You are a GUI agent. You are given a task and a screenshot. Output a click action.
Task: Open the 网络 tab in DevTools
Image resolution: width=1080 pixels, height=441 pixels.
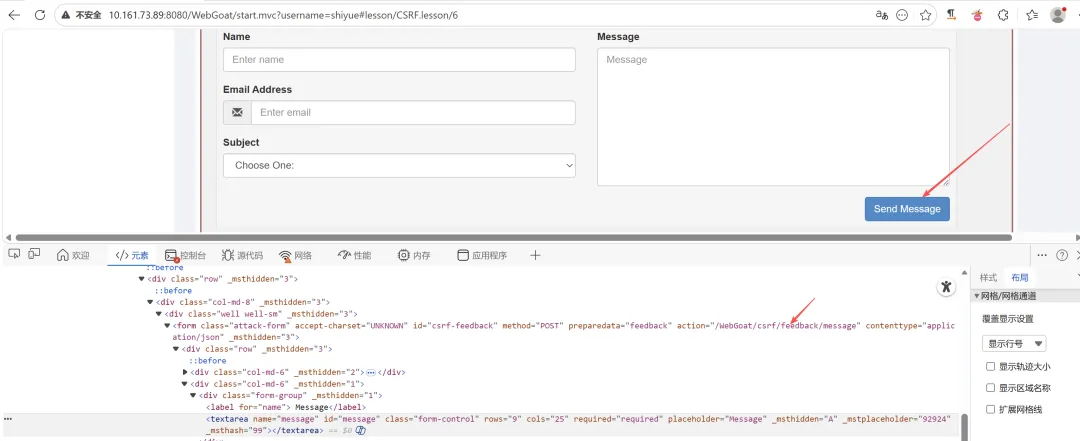point(295,255)
